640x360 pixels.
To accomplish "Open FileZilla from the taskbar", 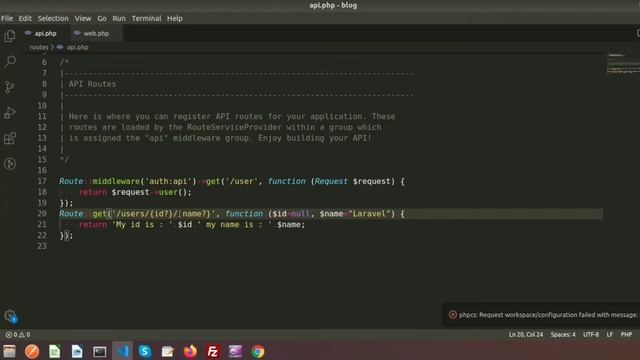I will (x=213, y=351).
